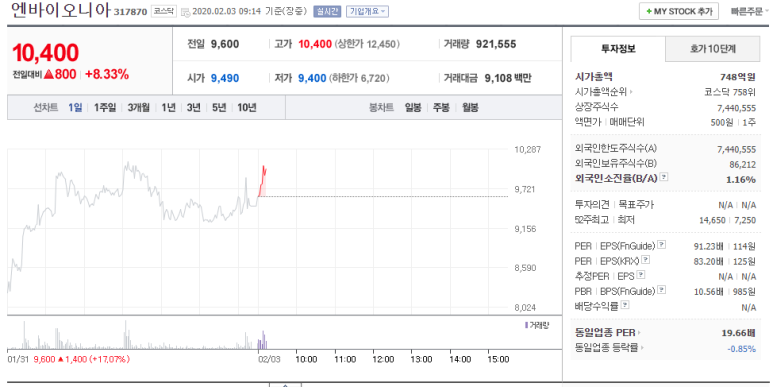Screen dimensions: 773x387
Task: Expand the 빠른주문 dropdown
Action: (749, 11)
